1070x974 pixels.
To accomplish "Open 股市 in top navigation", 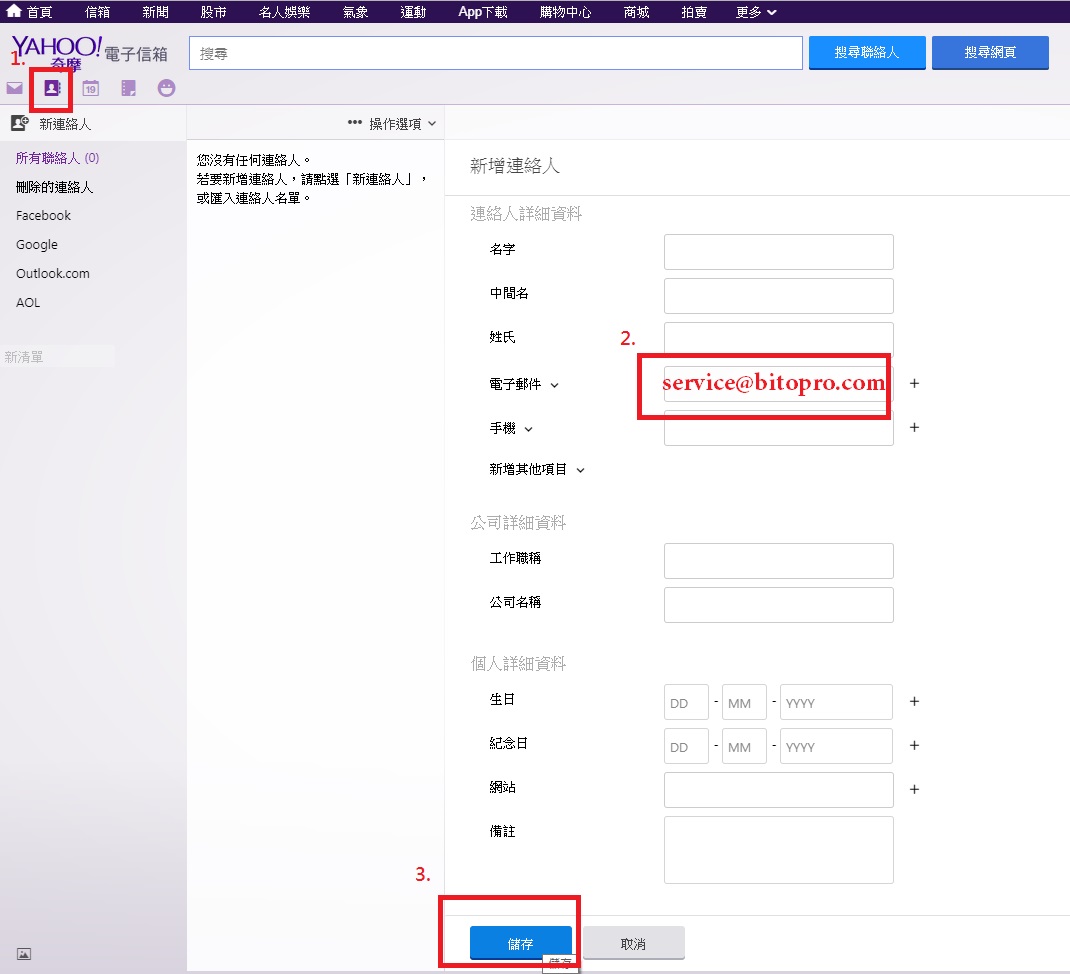I will 214,12.
